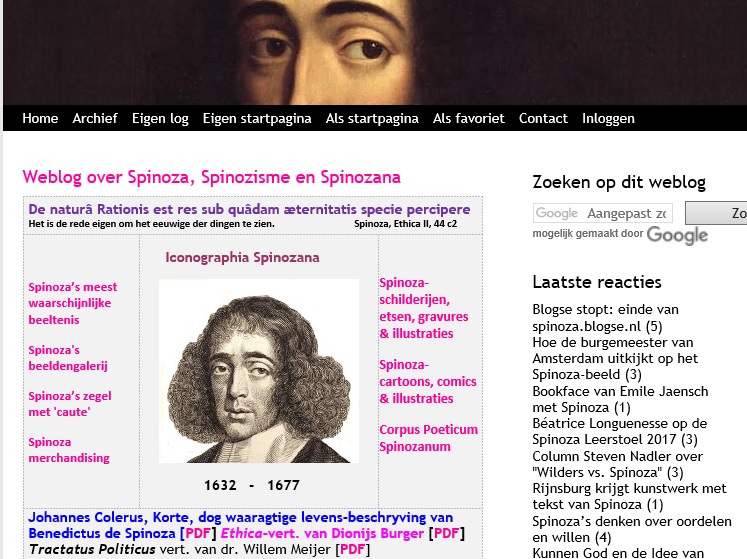Open 'Column Steven Nadler over Wilders' reaction
The width and height of the screenshot is (747, 559).
617,464
